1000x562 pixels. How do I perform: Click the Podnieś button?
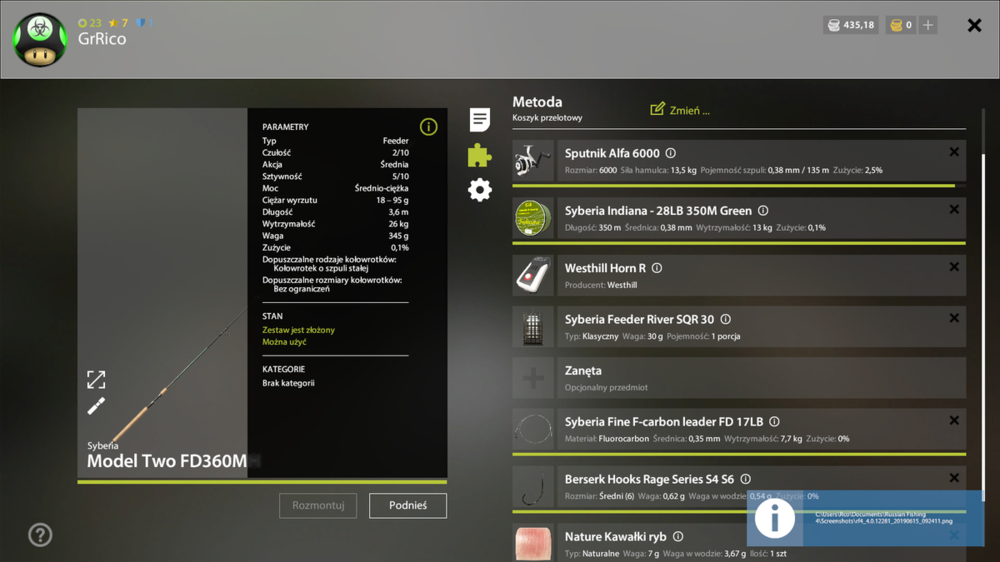pos(408,505)
